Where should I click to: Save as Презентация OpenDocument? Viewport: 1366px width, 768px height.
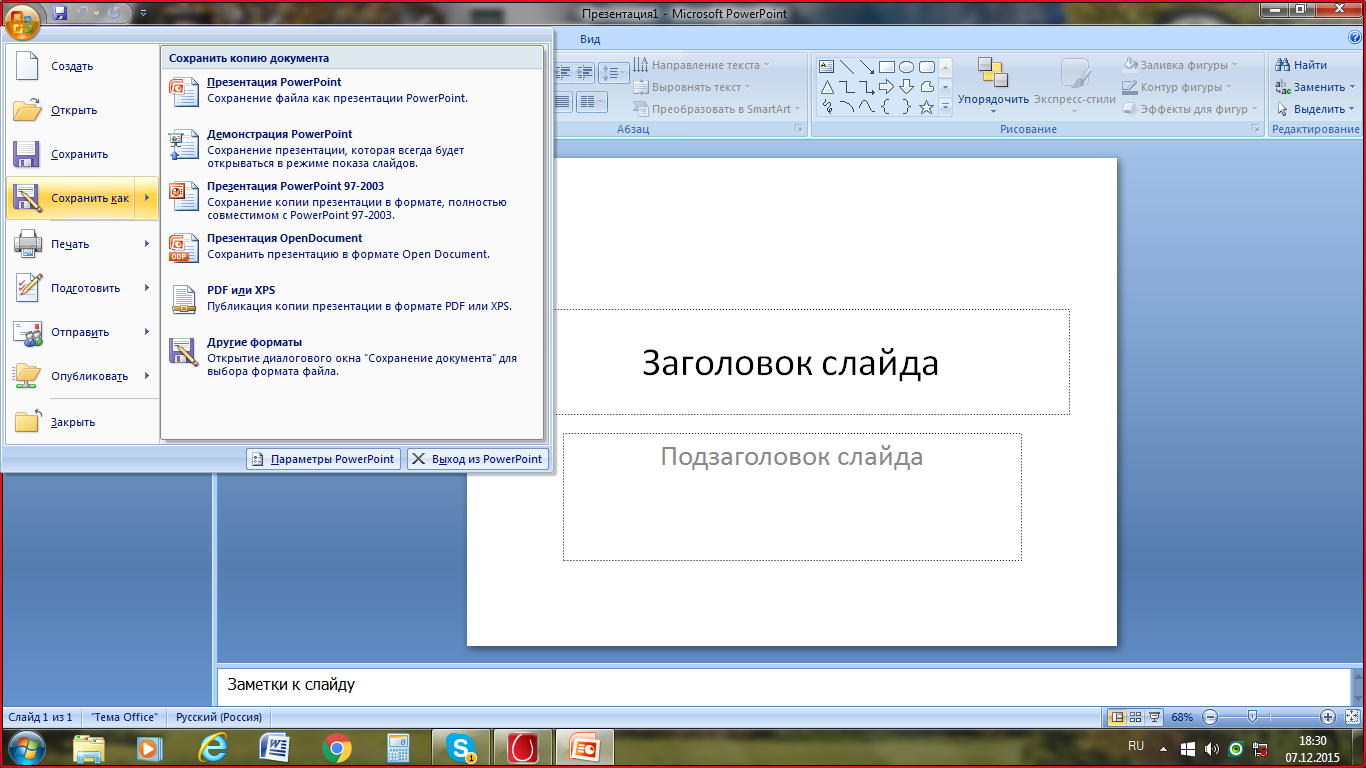[352, 246]
